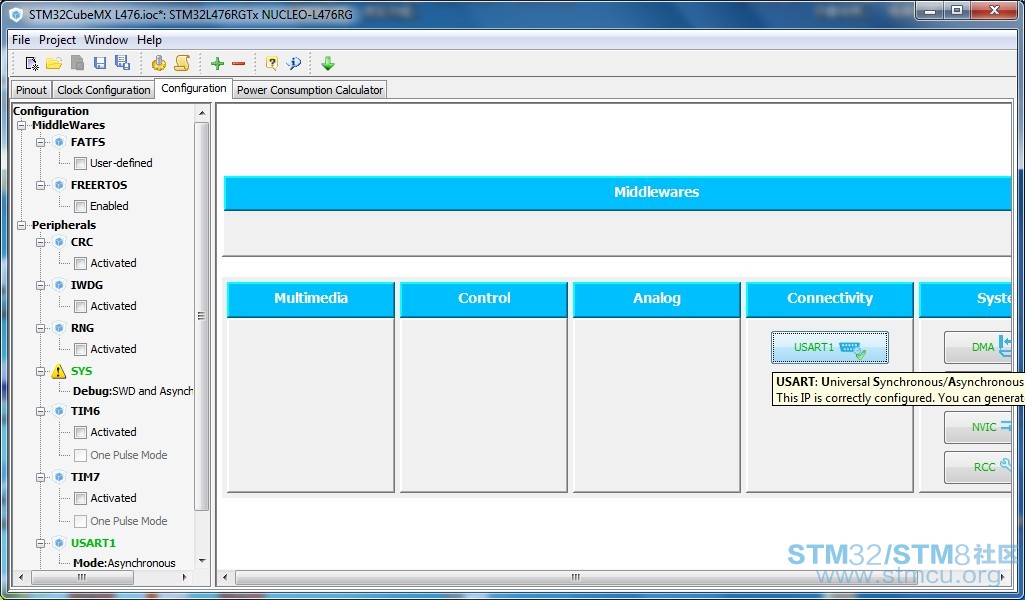Click the Save As double-floppy icon
1025x600 pixels.
pos(122,63)
